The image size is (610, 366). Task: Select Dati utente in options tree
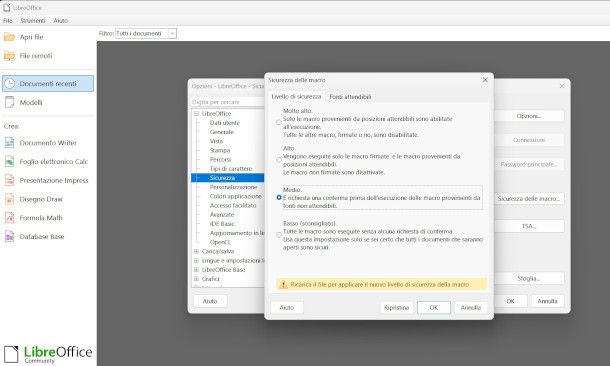point(225,123)
